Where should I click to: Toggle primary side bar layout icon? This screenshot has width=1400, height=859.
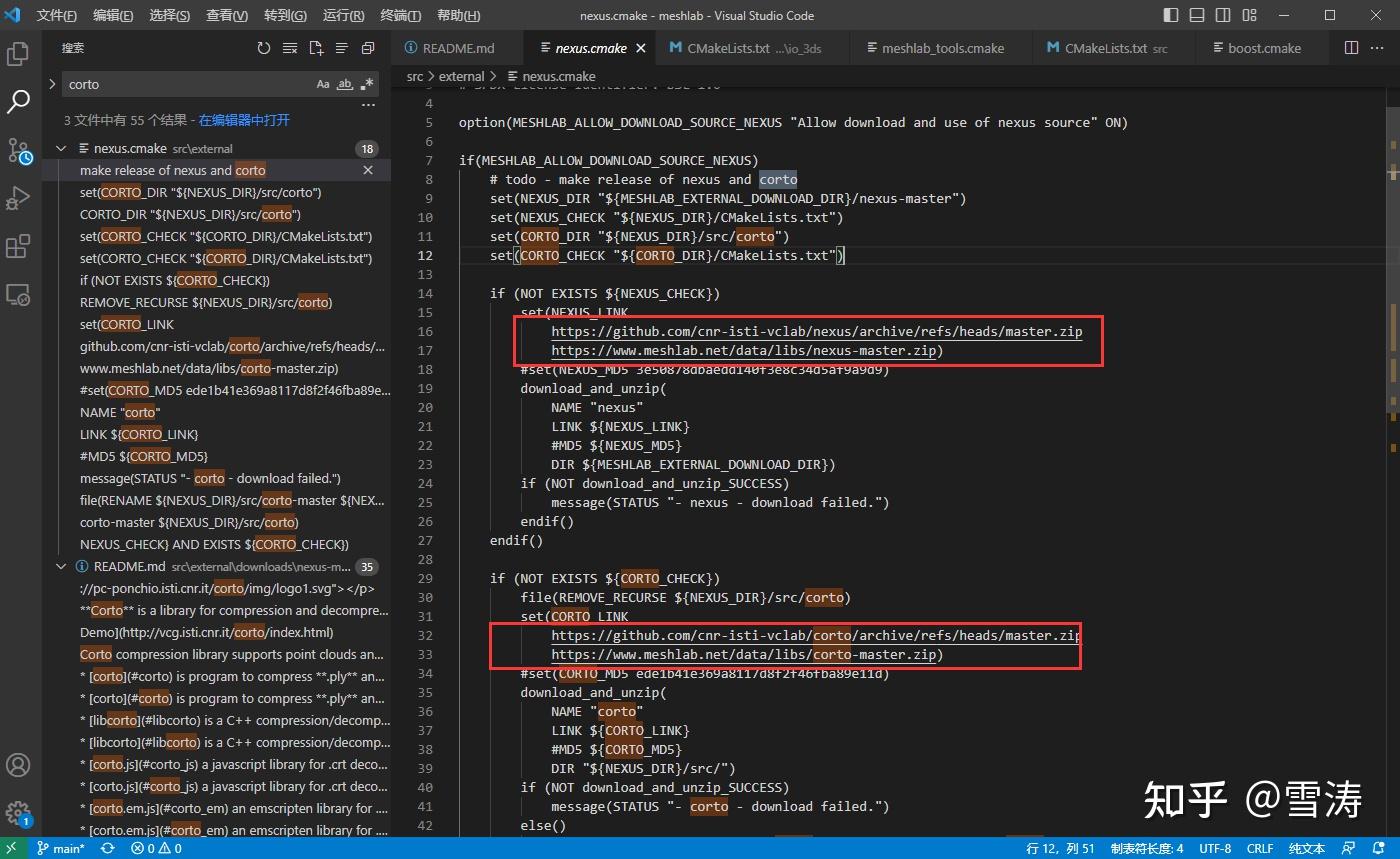tap(1171, 15)
